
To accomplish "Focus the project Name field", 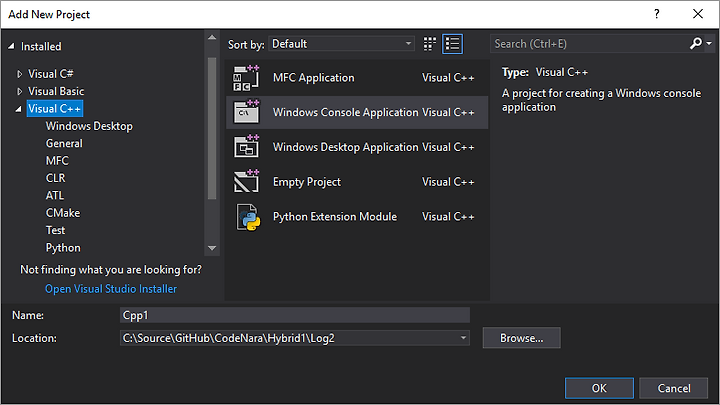I will [x=295, y=315].
